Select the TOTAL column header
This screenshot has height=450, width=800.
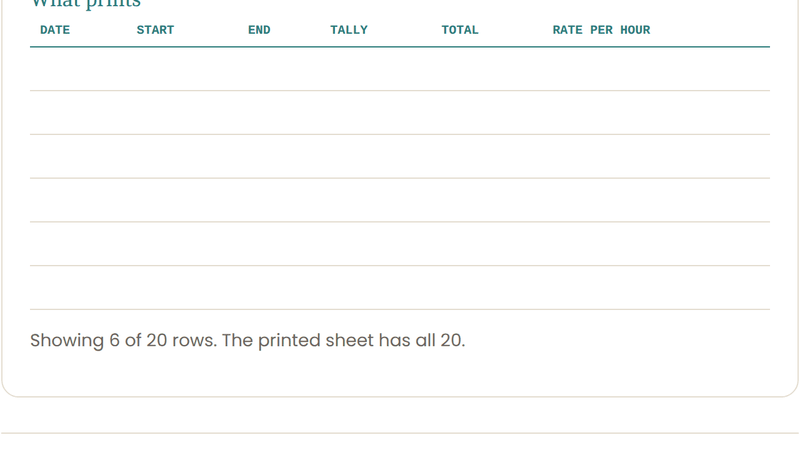tap(460, 30)
